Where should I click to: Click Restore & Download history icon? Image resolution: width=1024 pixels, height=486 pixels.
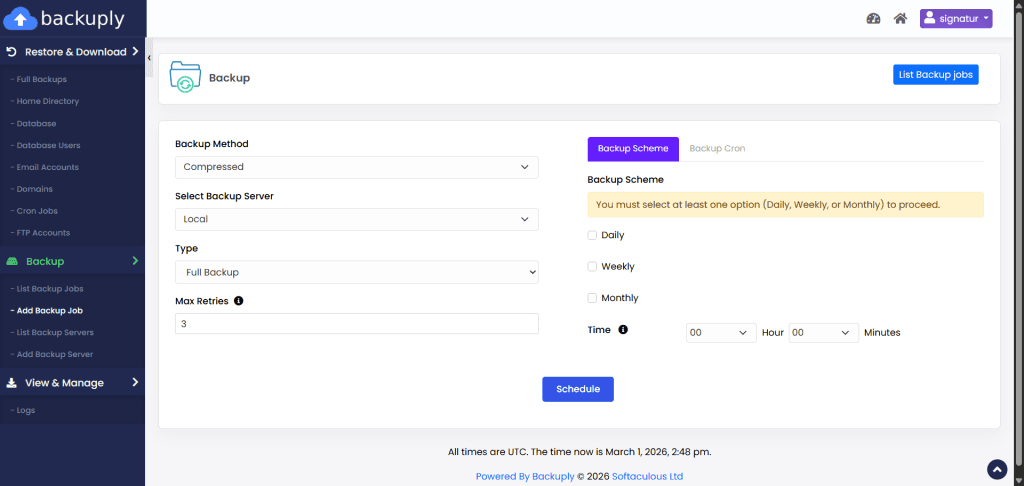click(11, 52)
